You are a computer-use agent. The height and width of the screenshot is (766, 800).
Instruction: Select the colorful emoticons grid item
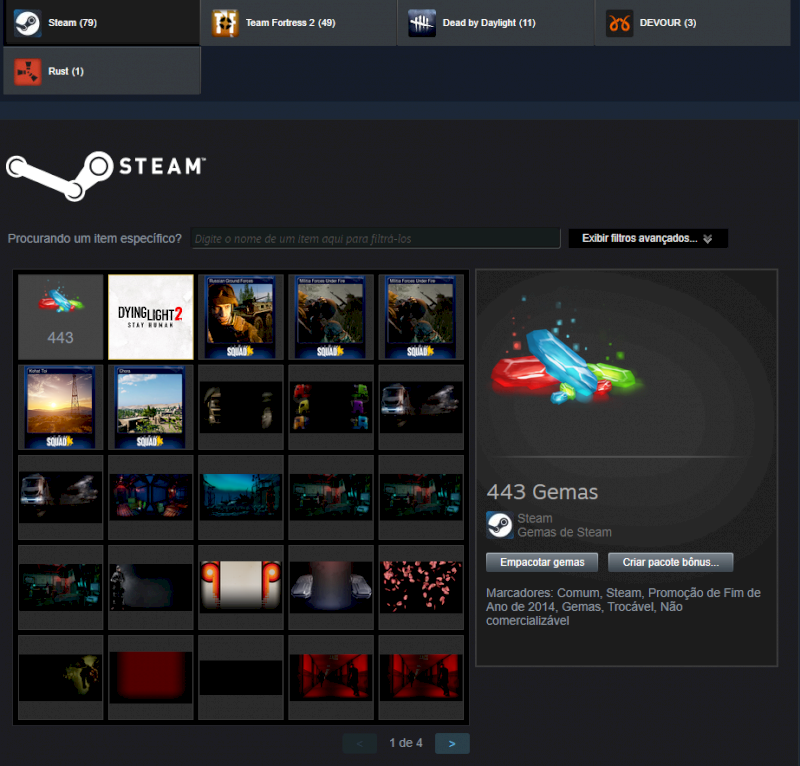330,407
